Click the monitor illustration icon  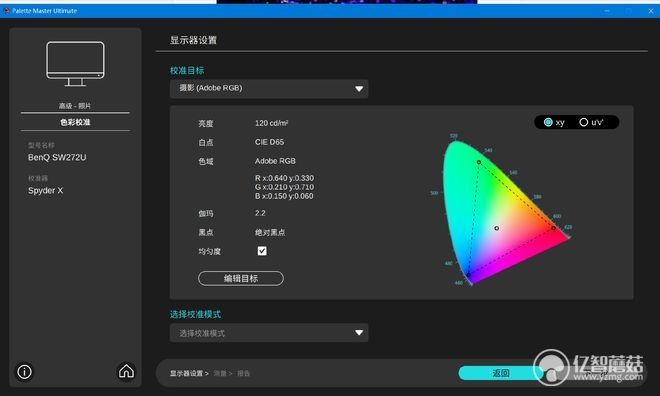pyautogui.click(x=75, y=64)
